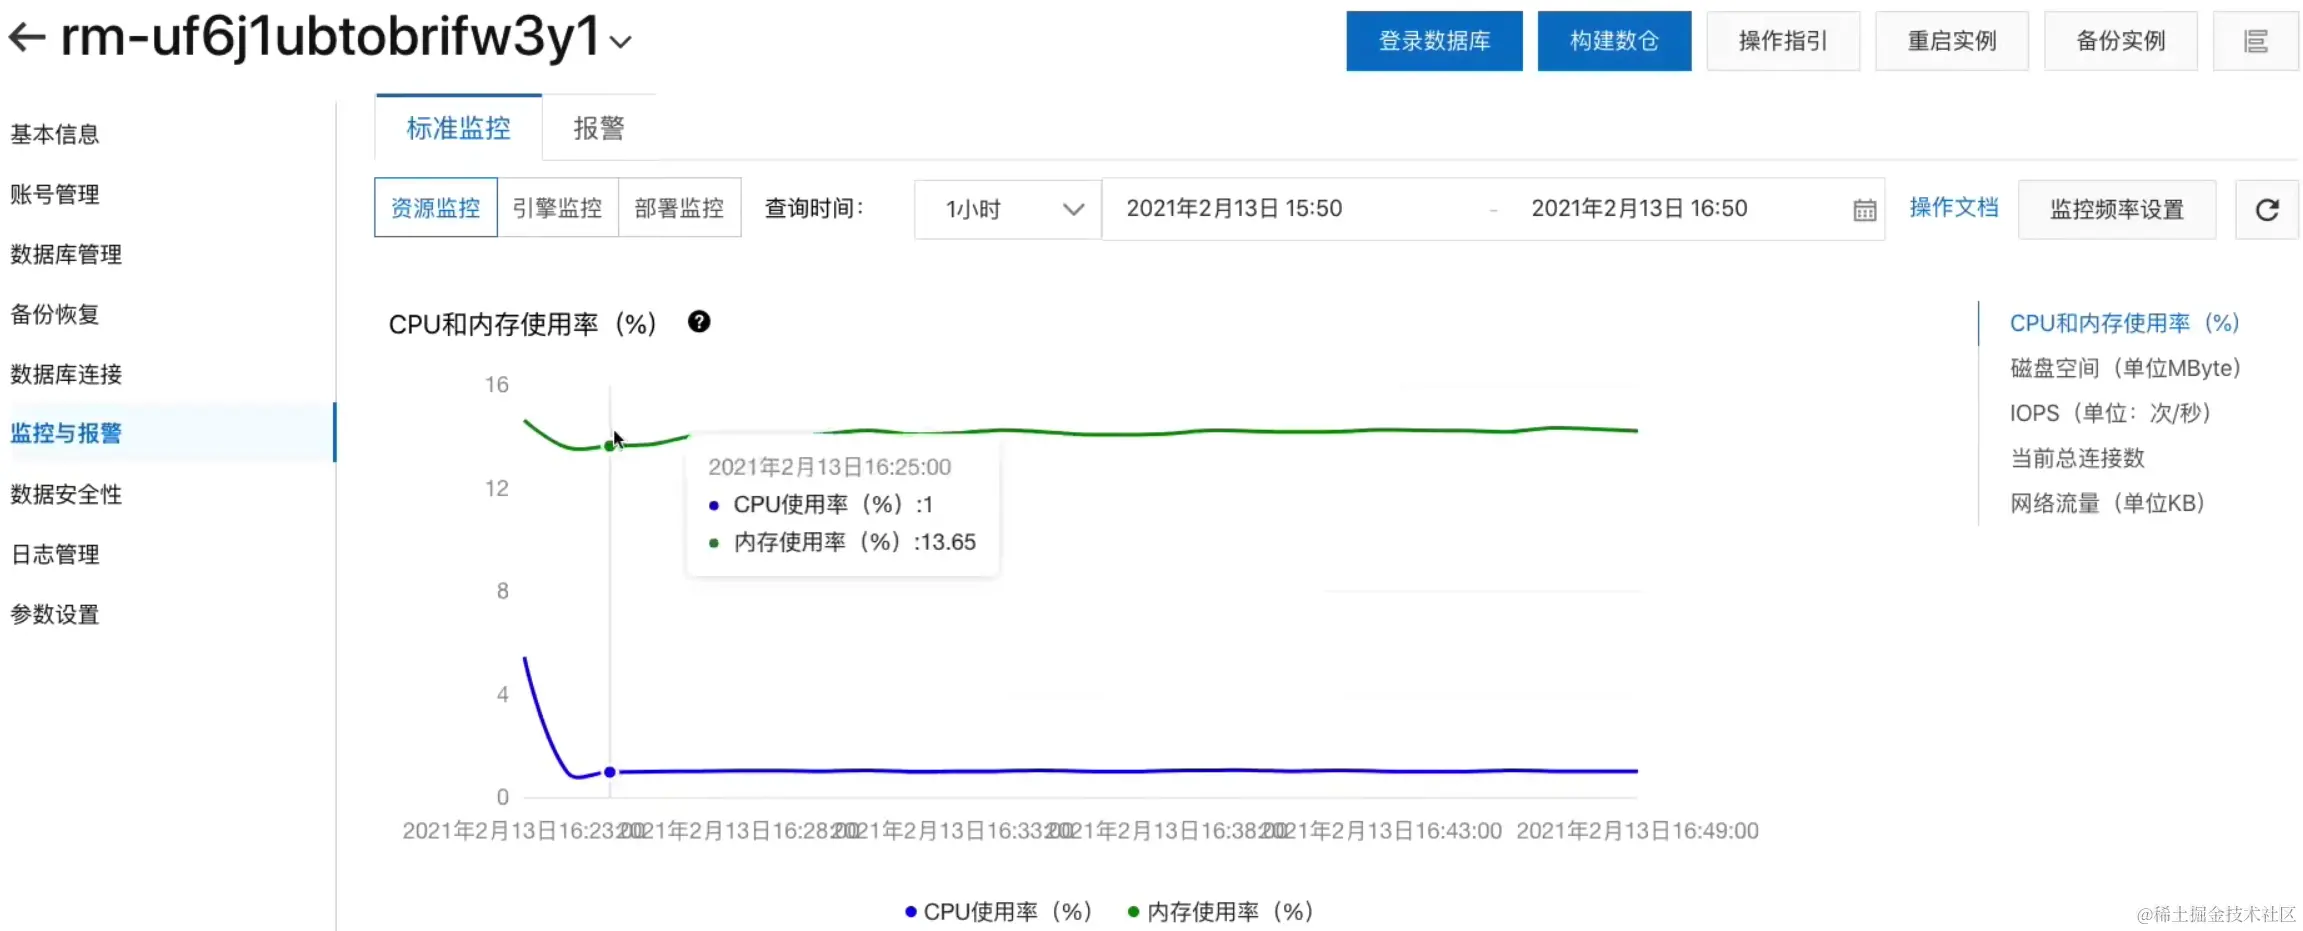The image size is (2303, 931).
Task: Switch to the 报警 tab
Action: point(599,128)
